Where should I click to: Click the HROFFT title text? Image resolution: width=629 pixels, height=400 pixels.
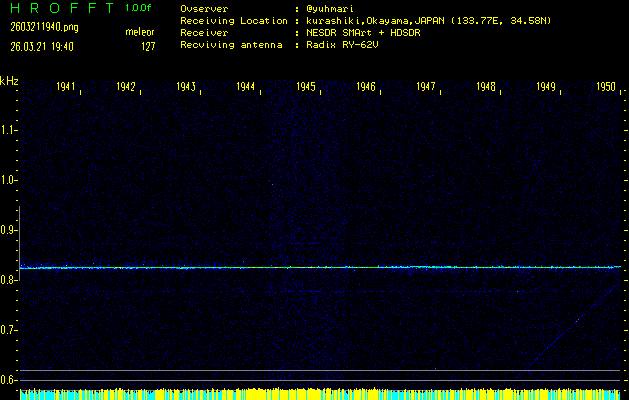[59, 8]
